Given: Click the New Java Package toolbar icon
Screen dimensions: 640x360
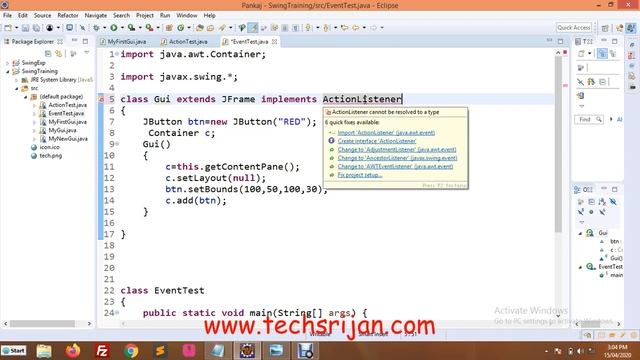Looking at the screenshot, I should (x=169, y=28).
